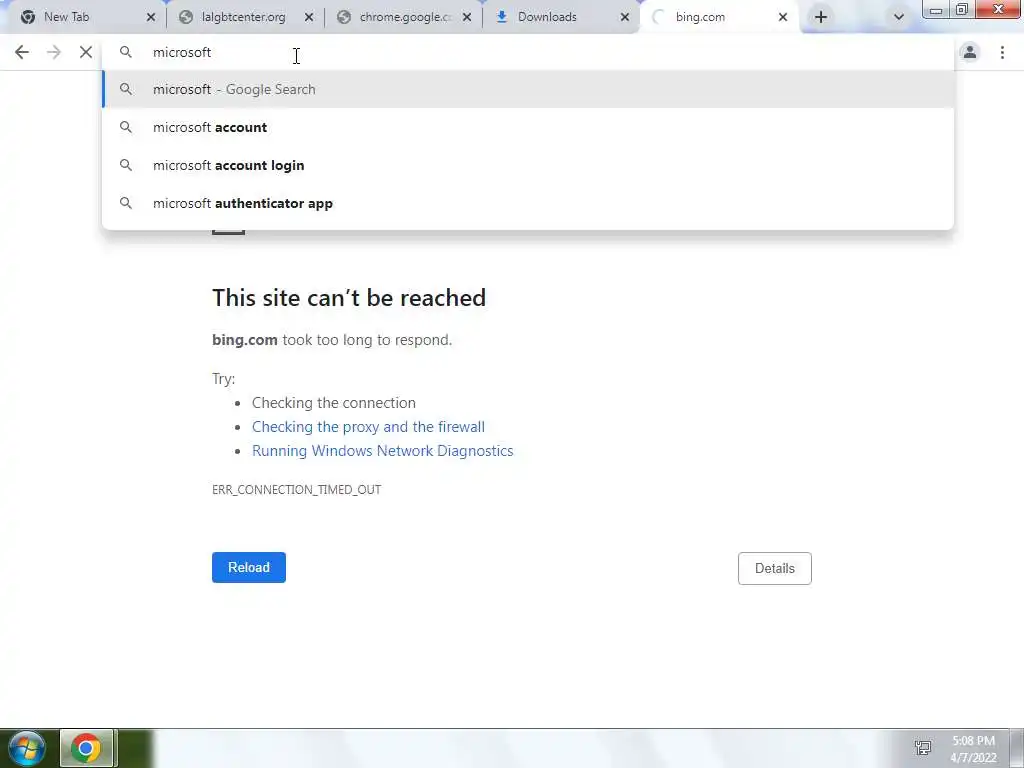The height and width of the screenshot is (768, 1024).
Task: Select the bing.com tab
Action: coord(718,17)
